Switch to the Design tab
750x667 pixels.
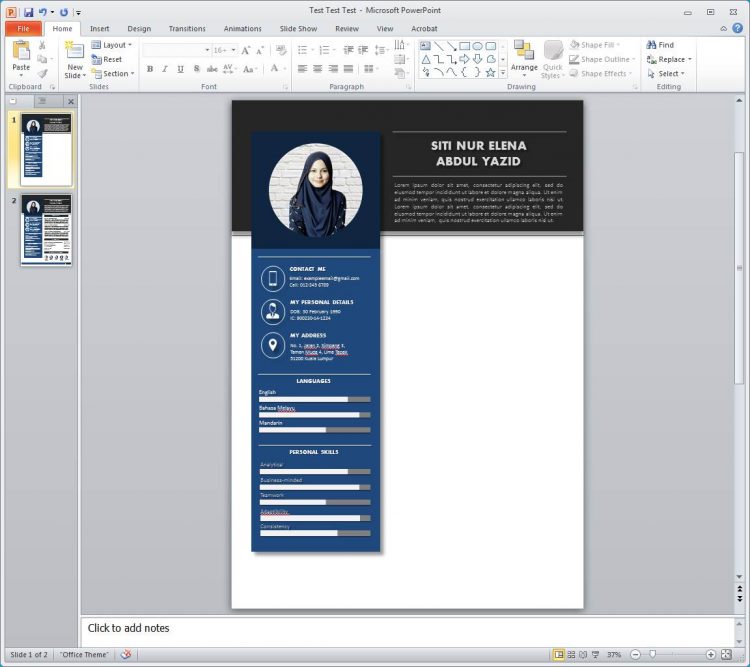[139, 29]
